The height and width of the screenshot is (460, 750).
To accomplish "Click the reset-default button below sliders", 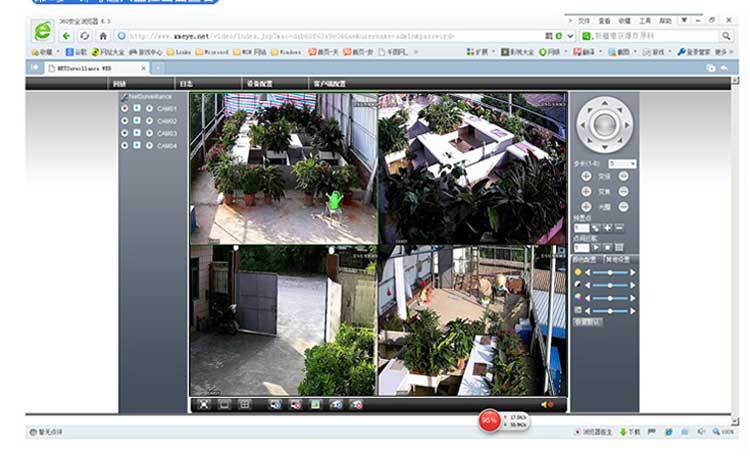I will click(x=588, y=322).
